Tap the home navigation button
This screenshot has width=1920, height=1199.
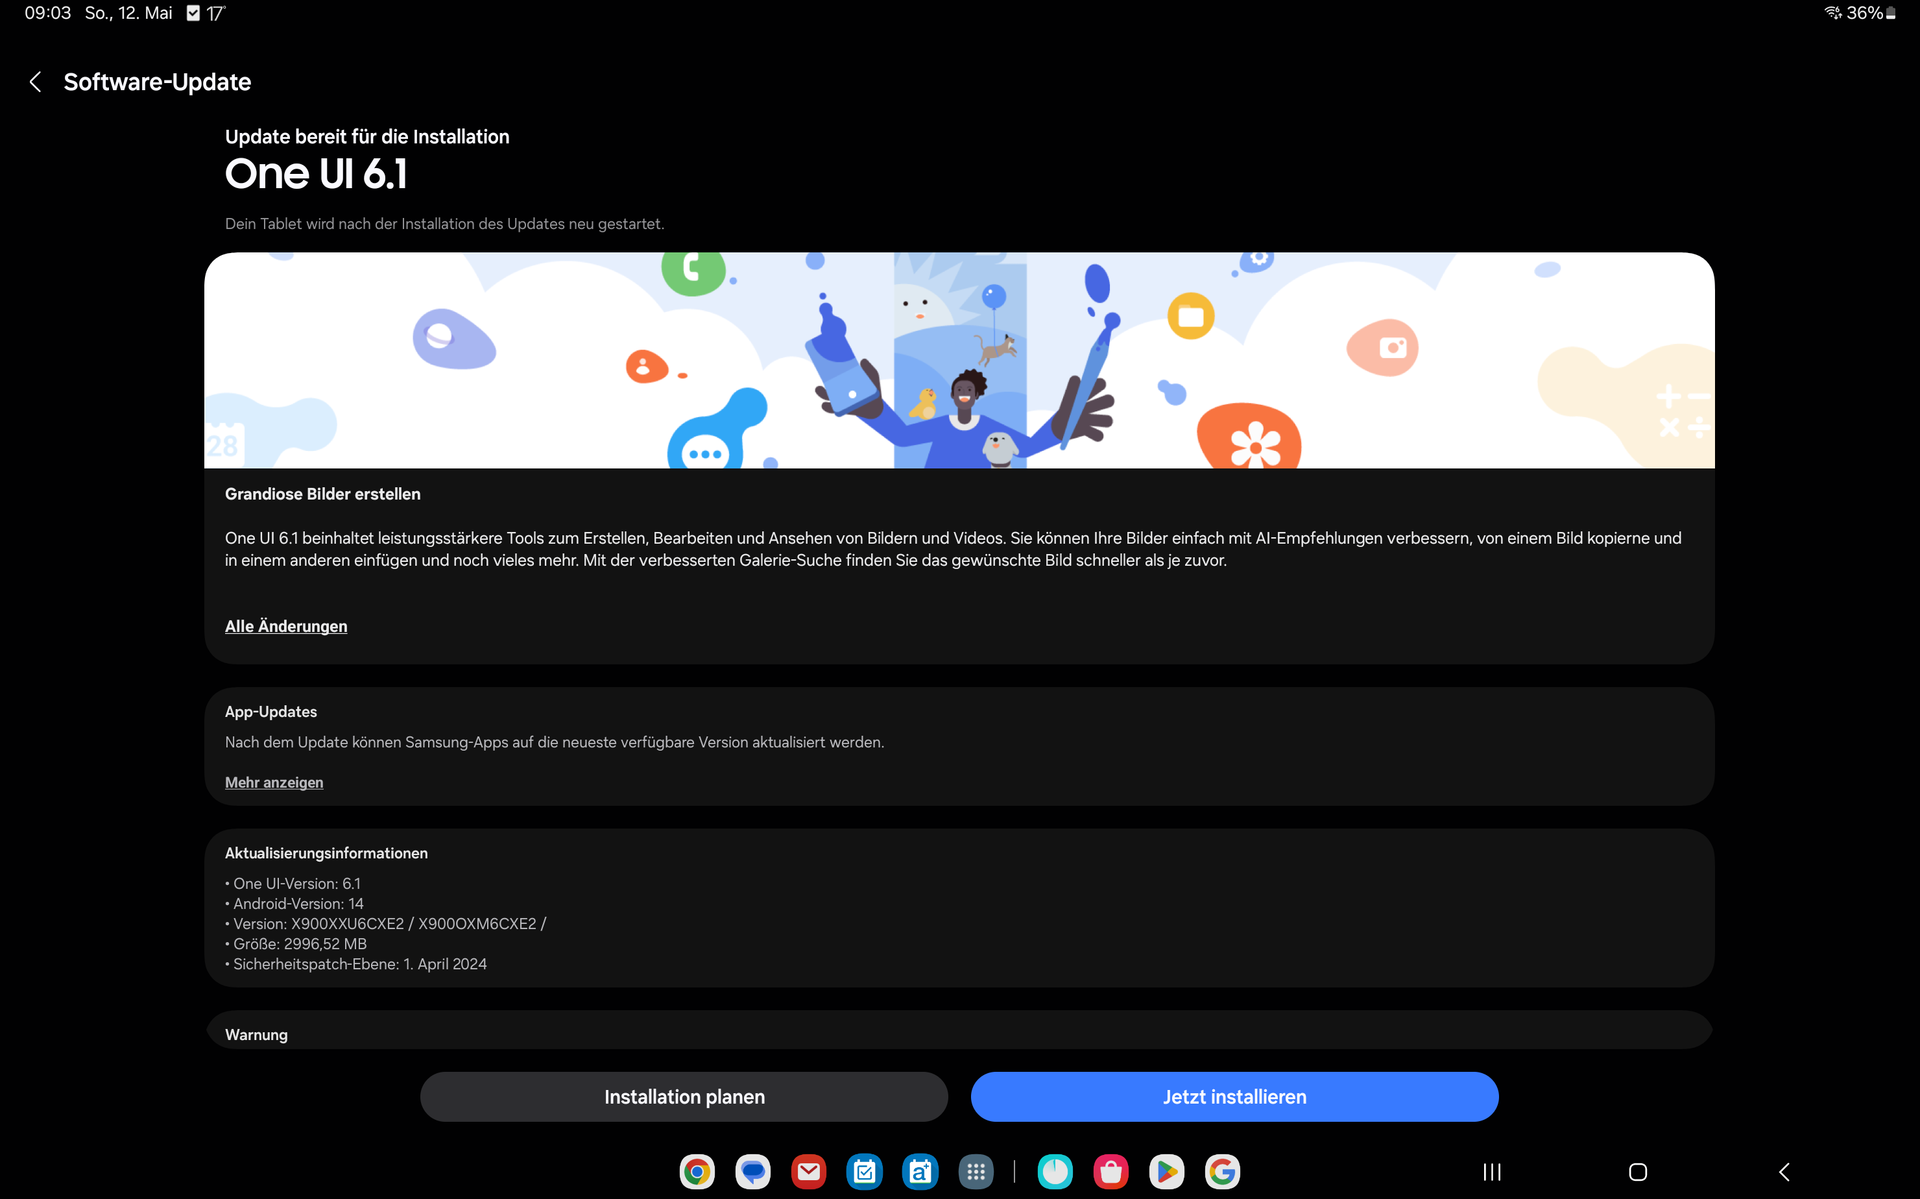point(1638,1171)
